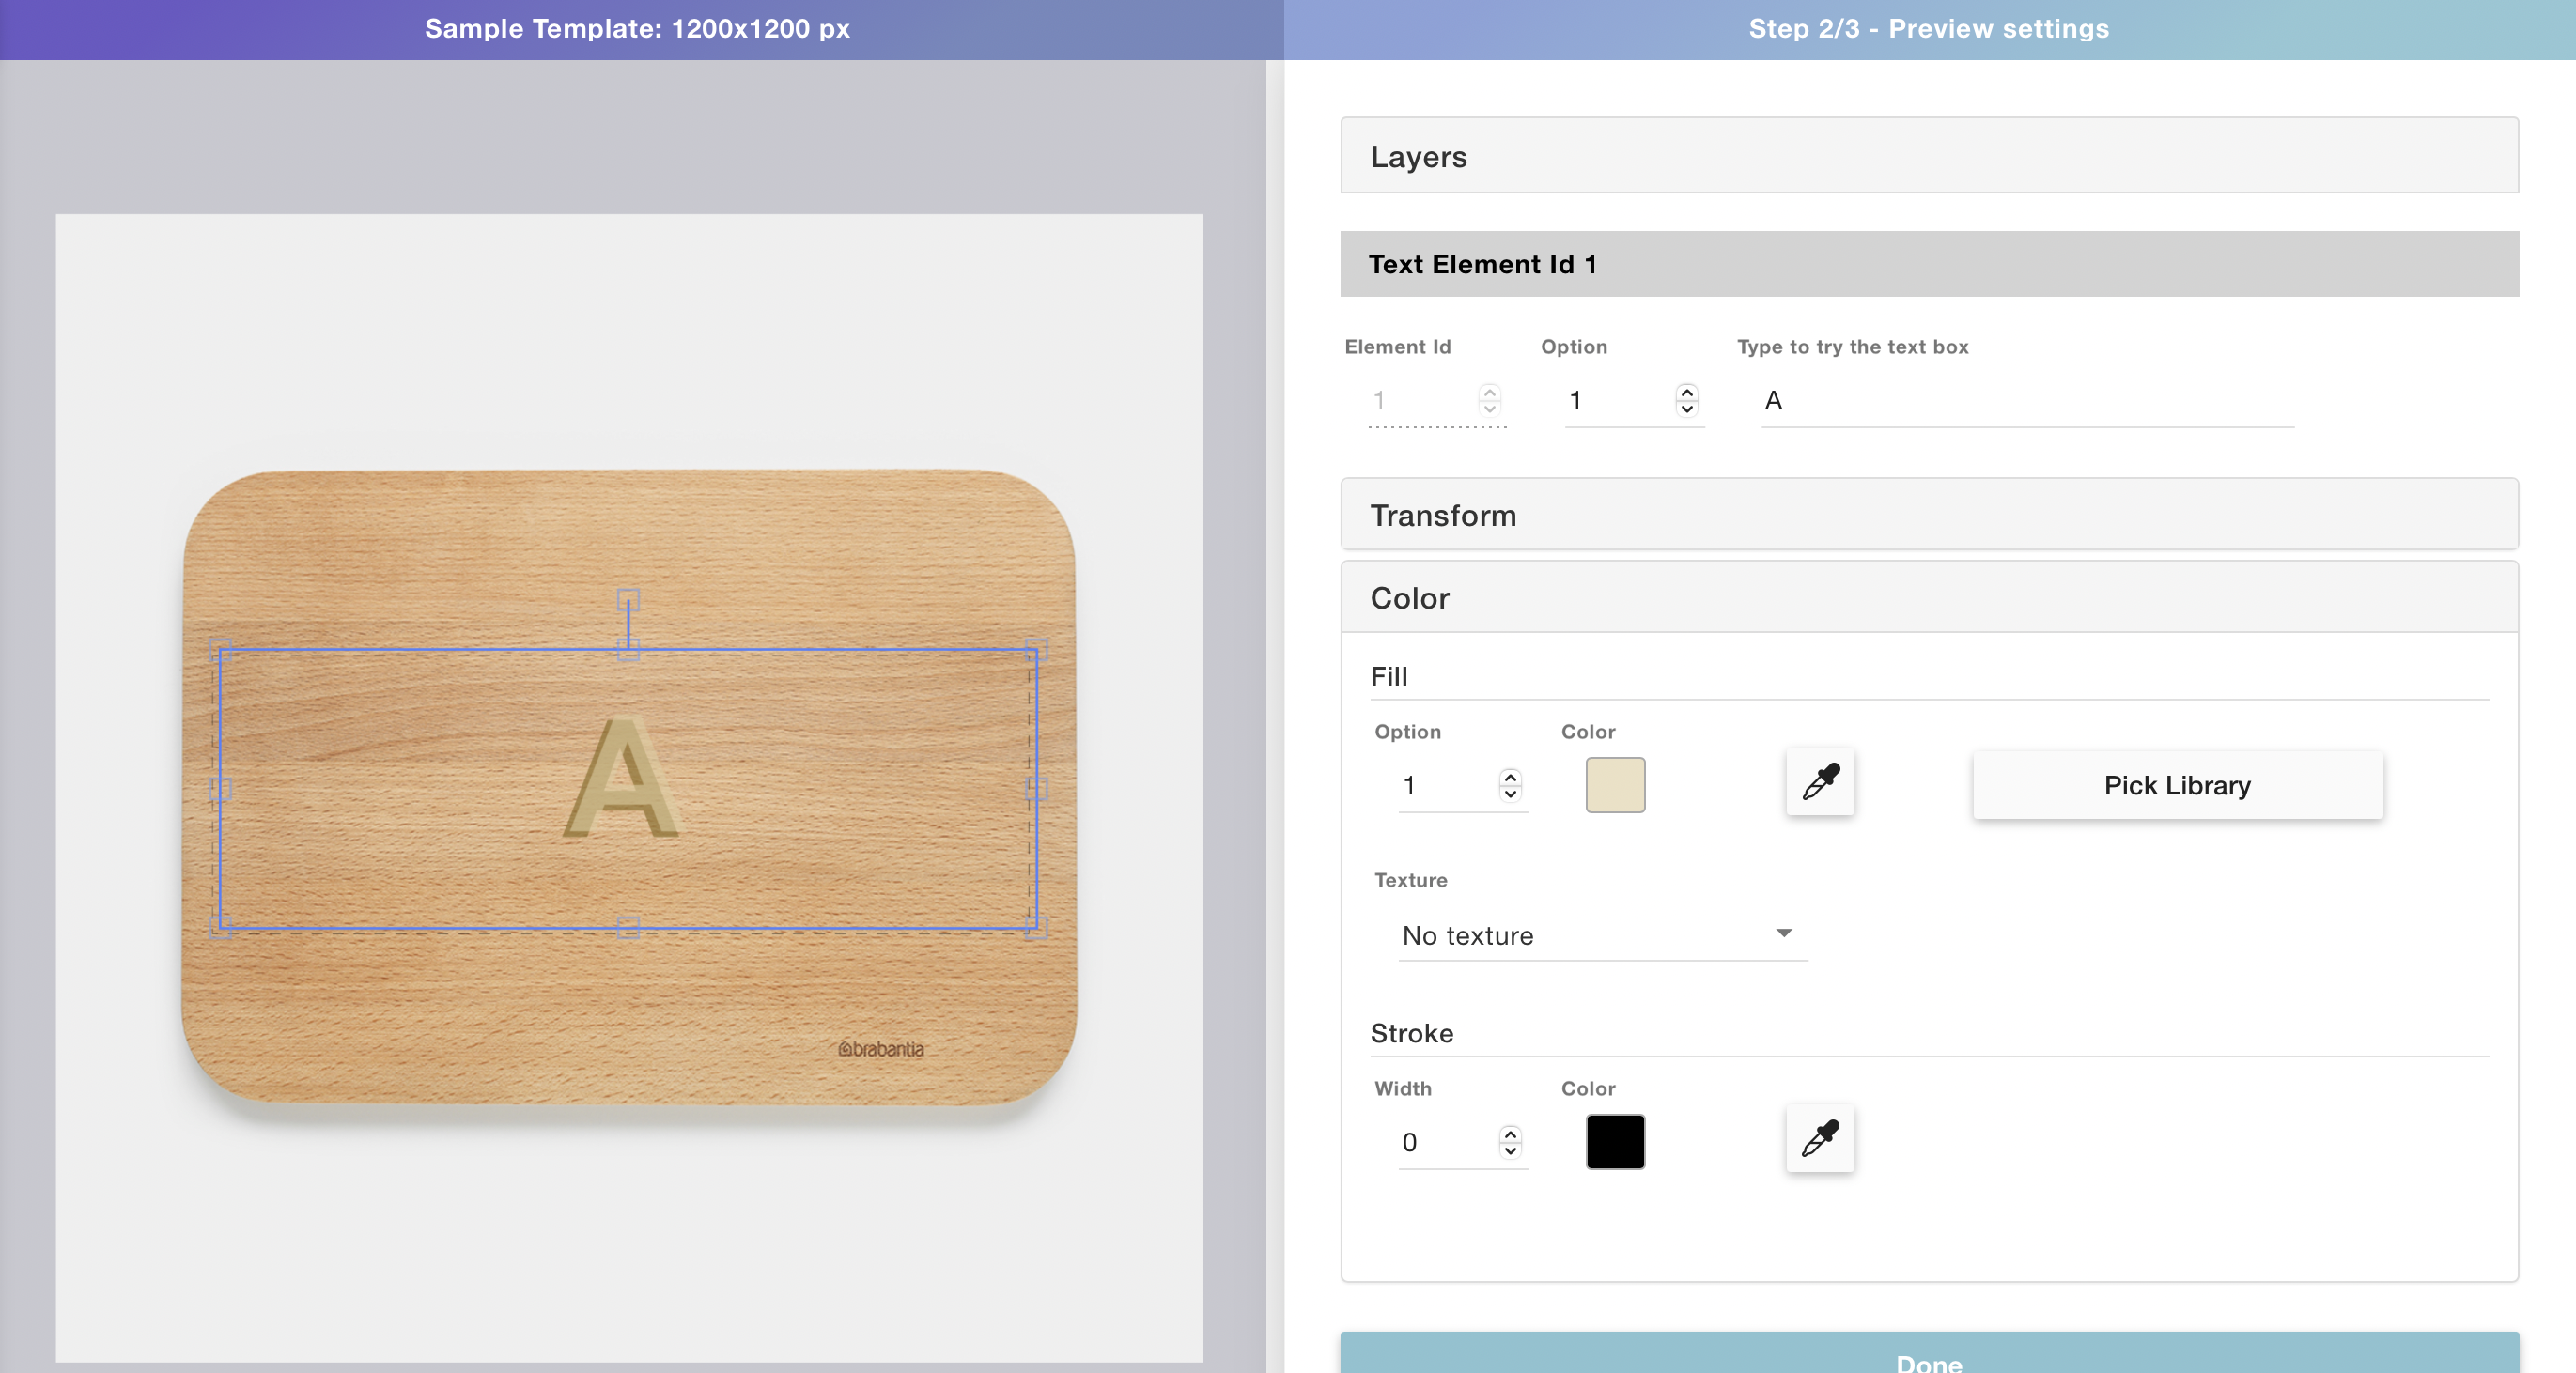Expand the Layers panel section

[1928, 156]
